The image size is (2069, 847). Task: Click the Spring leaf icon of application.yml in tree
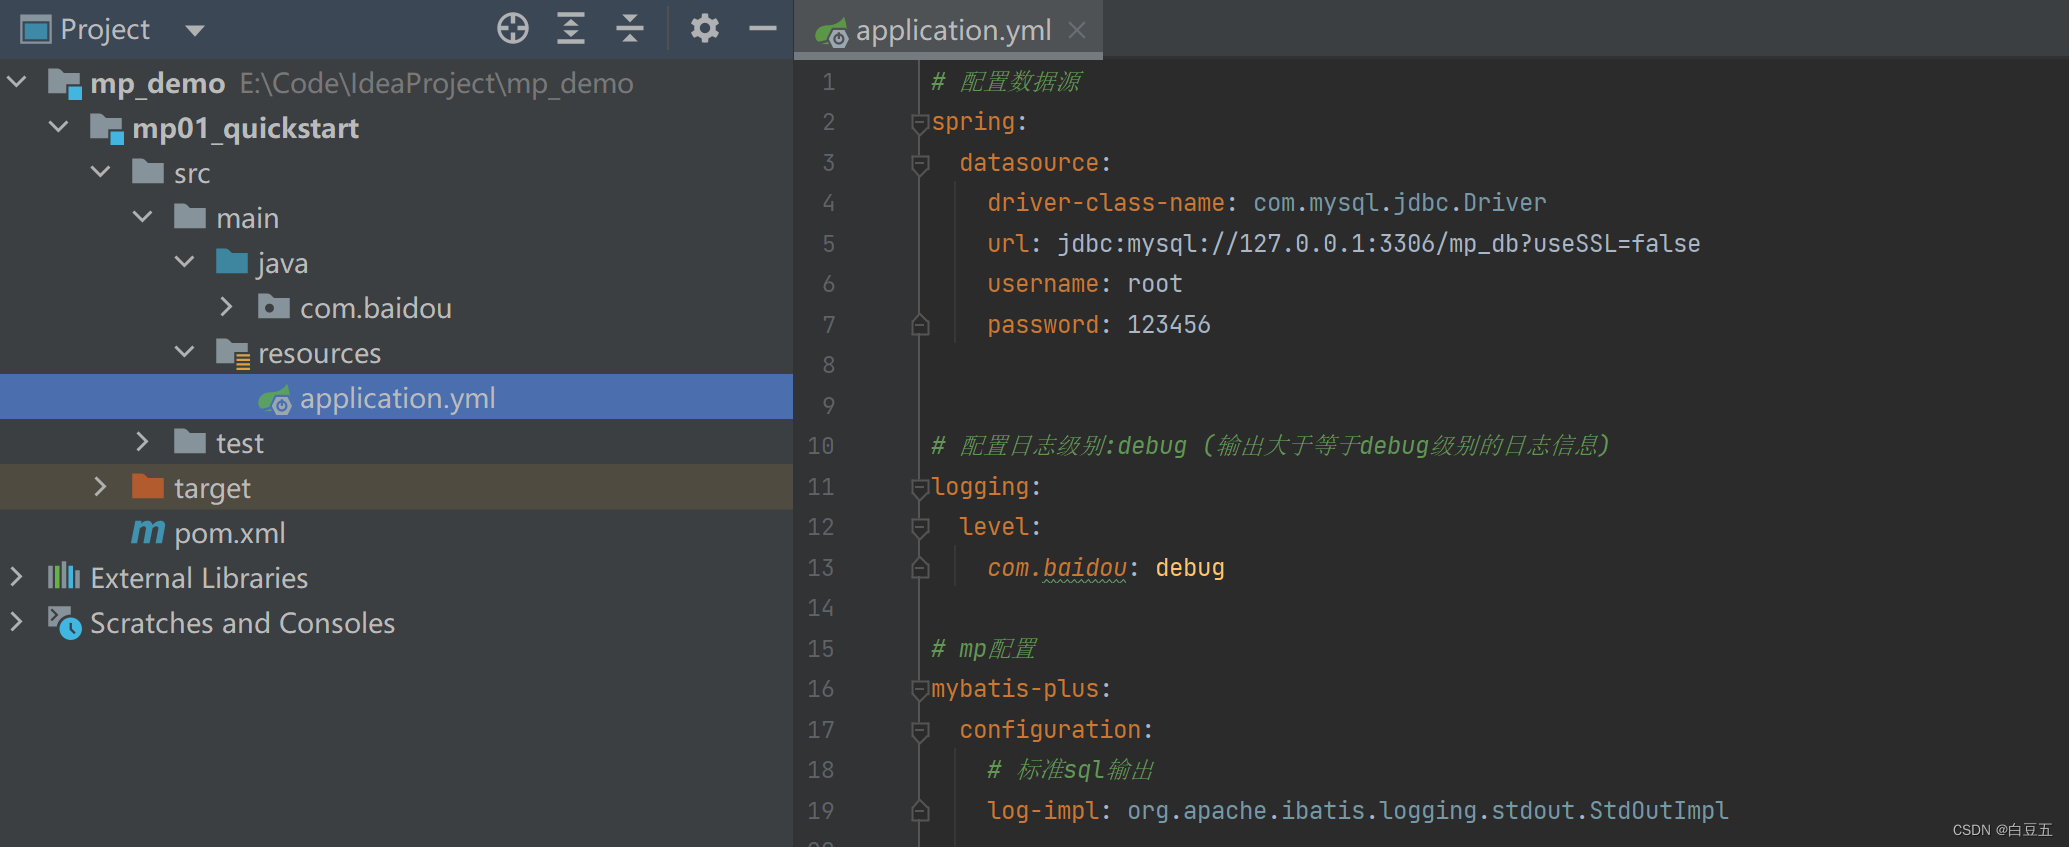(x=275, y=400)
